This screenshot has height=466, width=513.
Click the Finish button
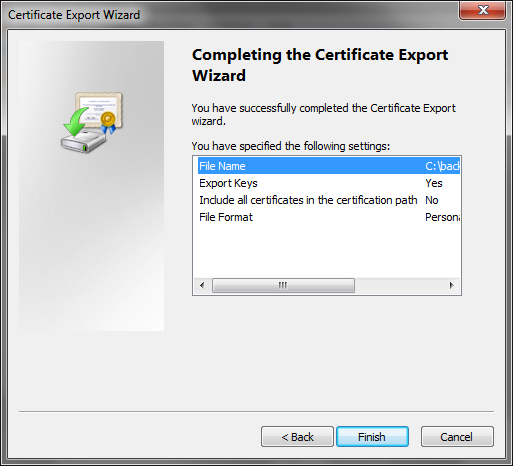[372, 437]
